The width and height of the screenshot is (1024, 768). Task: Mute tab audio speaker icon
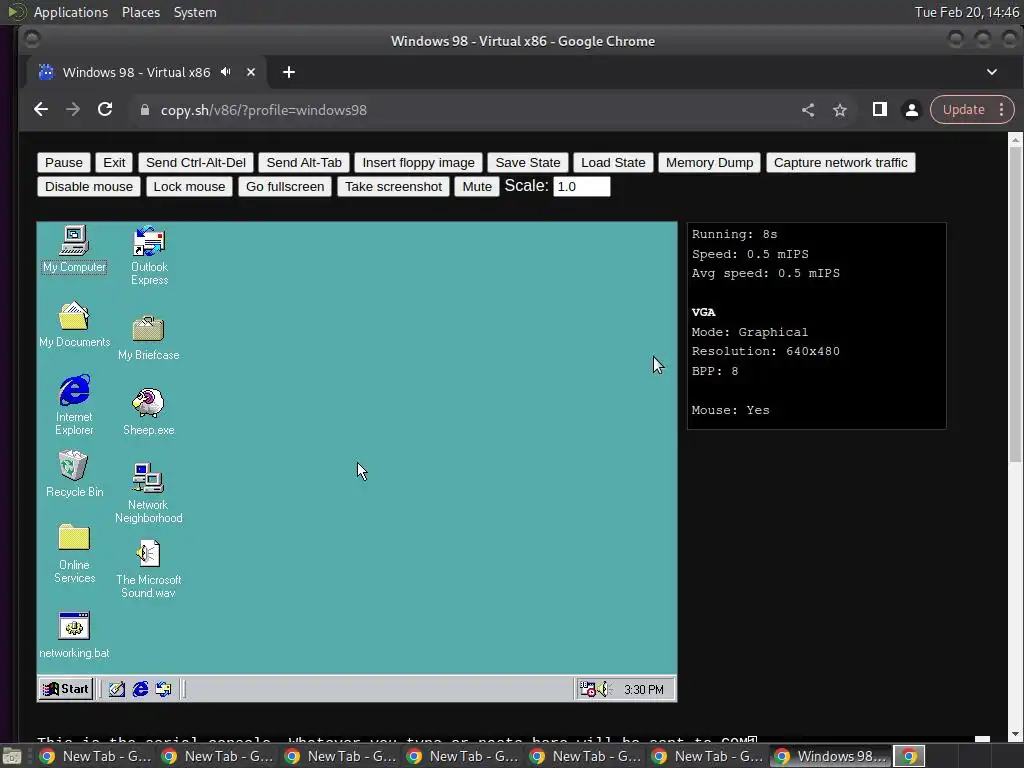(x=226, y=72)
